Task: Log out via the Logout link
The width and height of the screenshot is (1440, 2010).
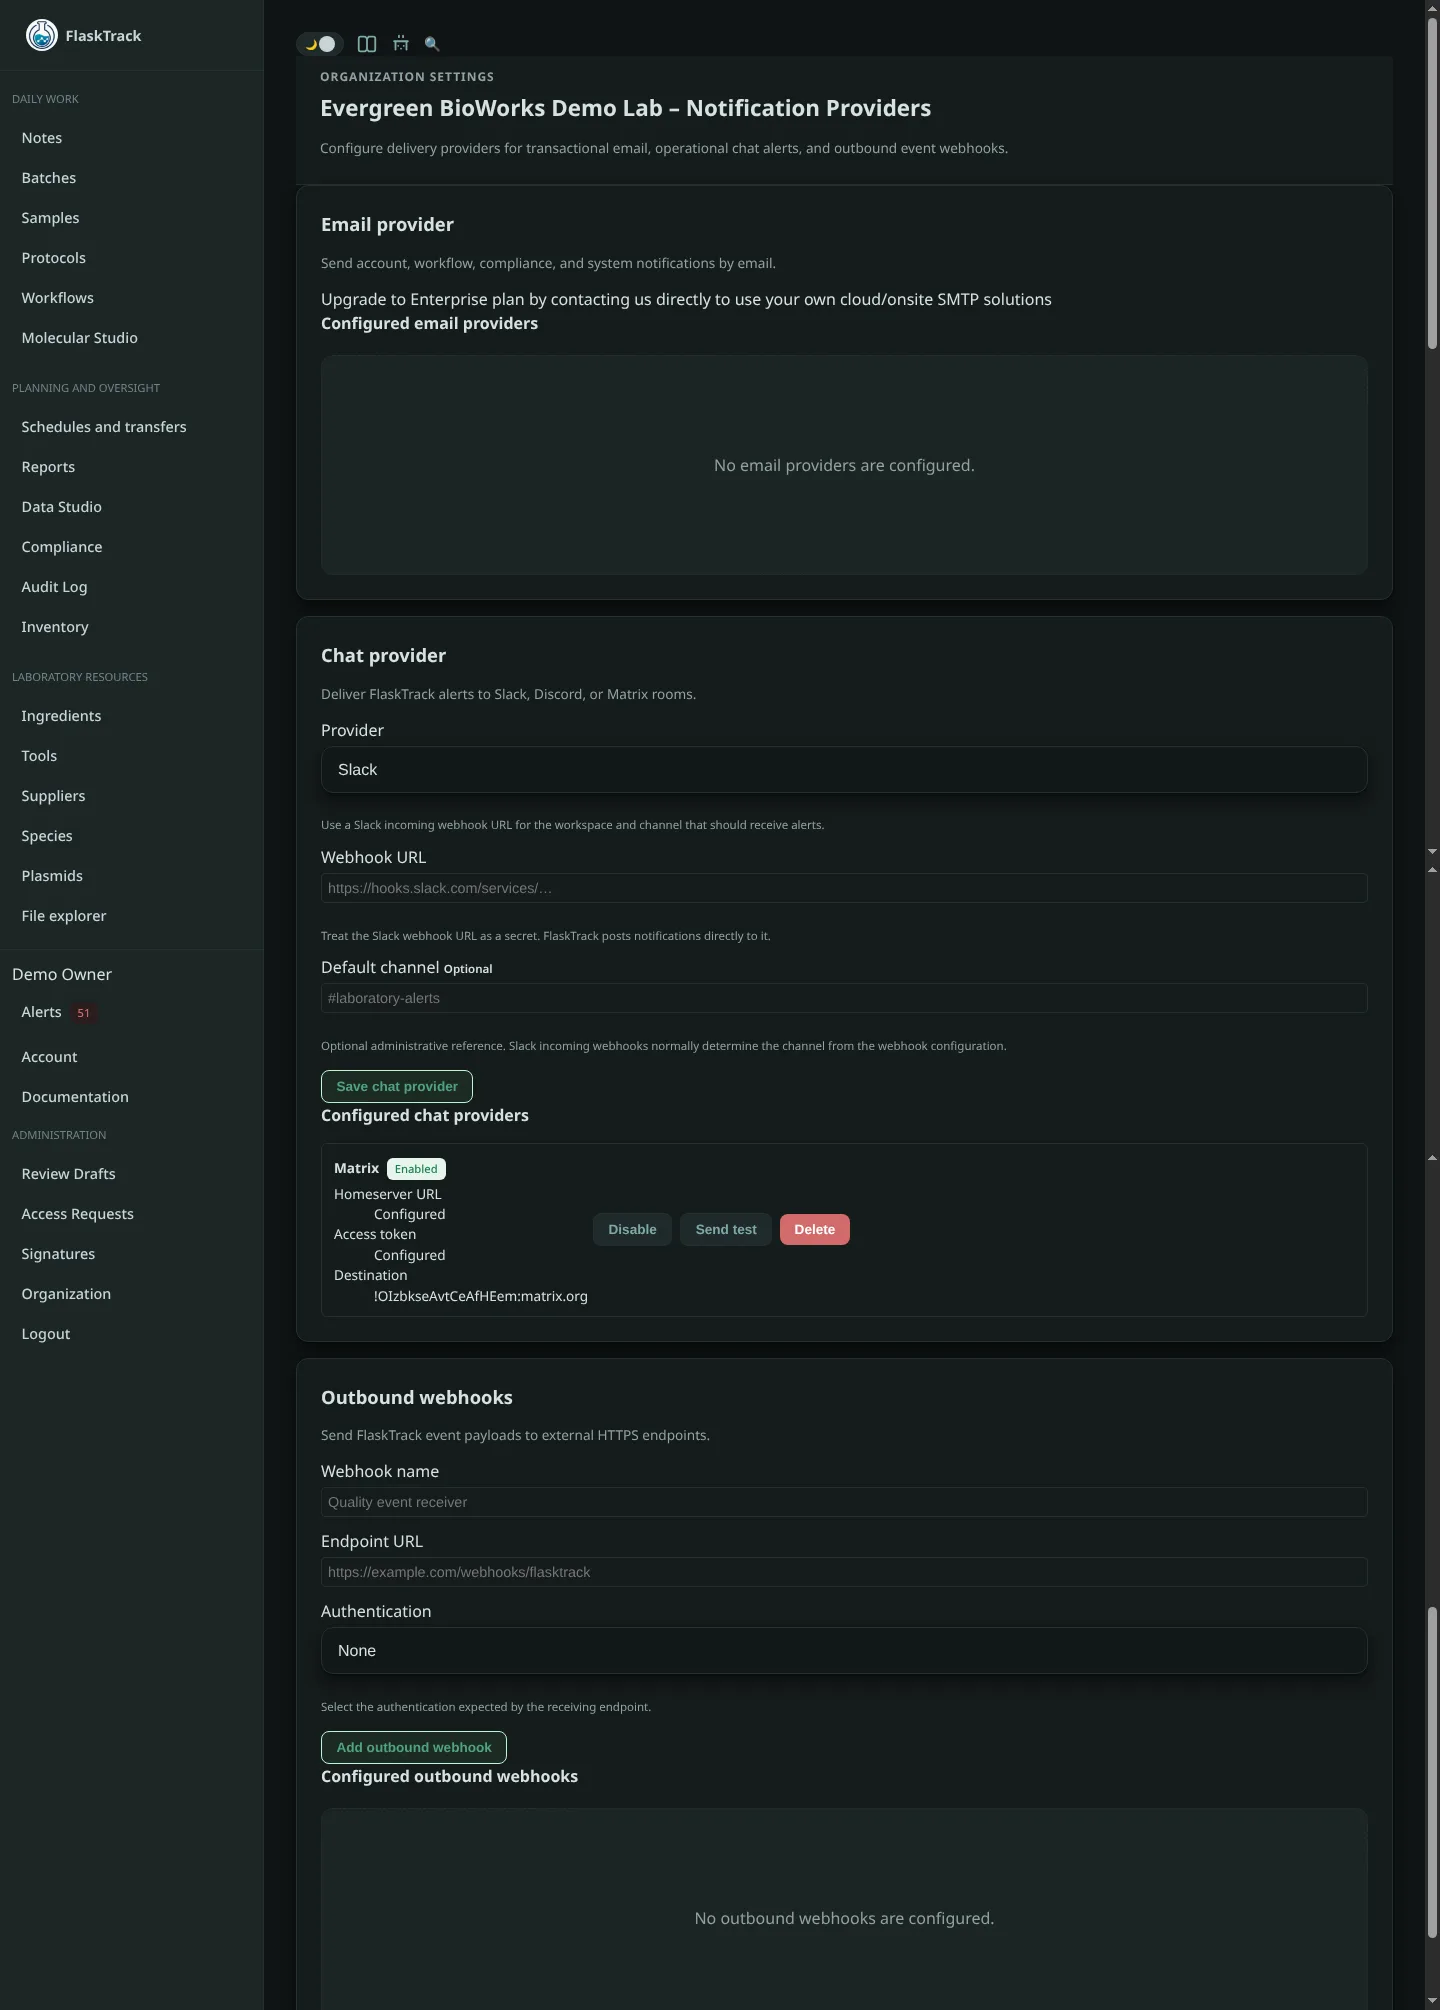Action: click(46, 1334)
